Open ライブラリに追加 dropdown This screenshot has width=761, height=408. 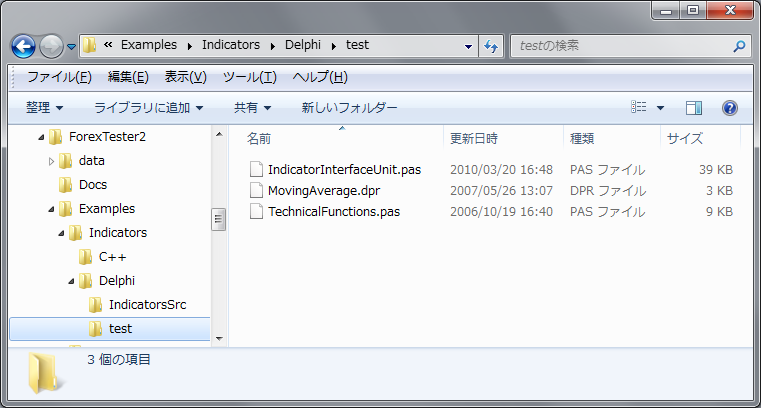coord(148,108)
